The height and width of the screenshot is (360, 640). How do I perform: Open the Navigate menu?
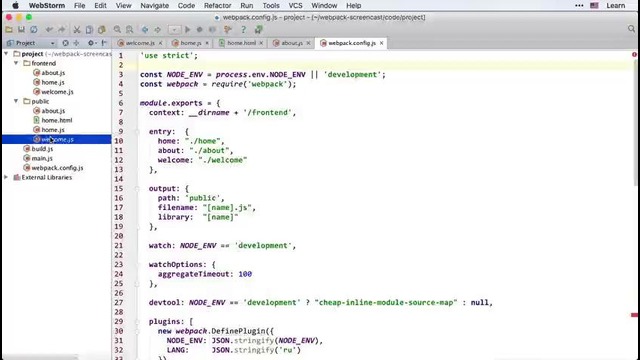coord(154,6)
